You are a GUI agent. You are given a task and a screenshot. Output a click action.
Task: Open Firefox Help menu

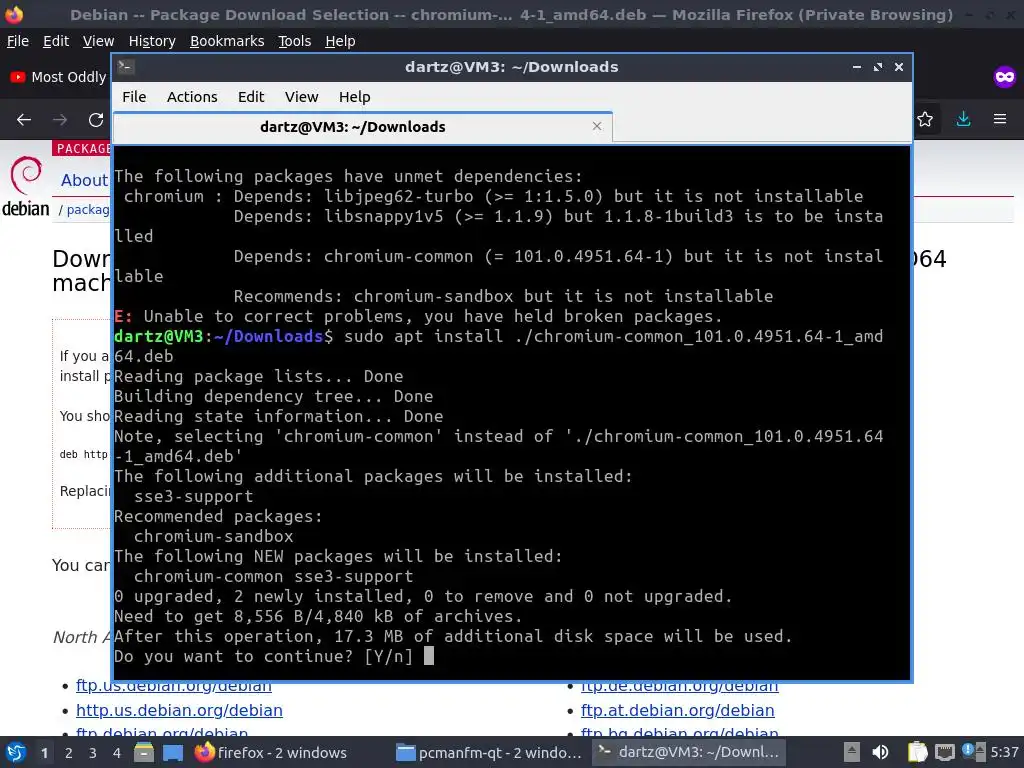pyautogui.click(x=340, y=41)
